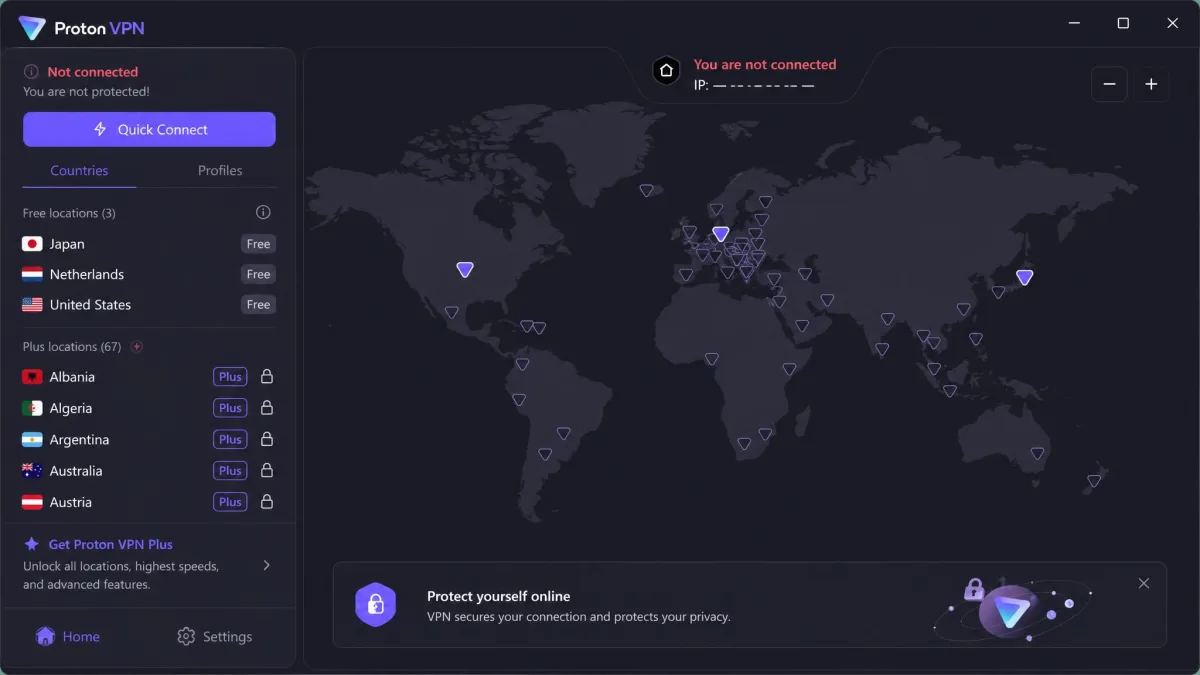This screenshot has width=1200, height=675.
Task: Select Argentina in the country list
Action: [149, 439]
